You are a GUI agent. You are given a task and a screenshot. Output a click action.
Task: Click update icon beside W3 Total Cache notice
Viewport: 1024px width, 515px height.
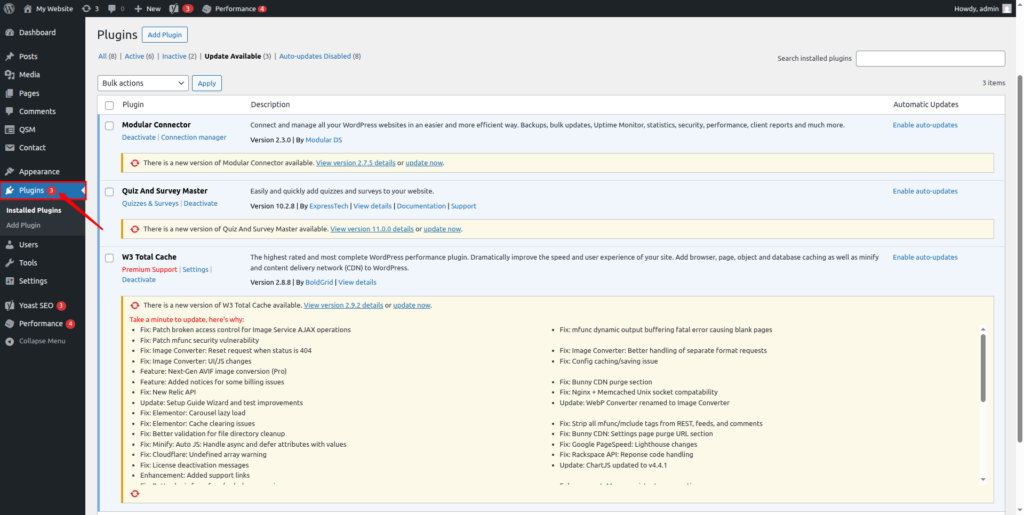(x=135, y=305)
